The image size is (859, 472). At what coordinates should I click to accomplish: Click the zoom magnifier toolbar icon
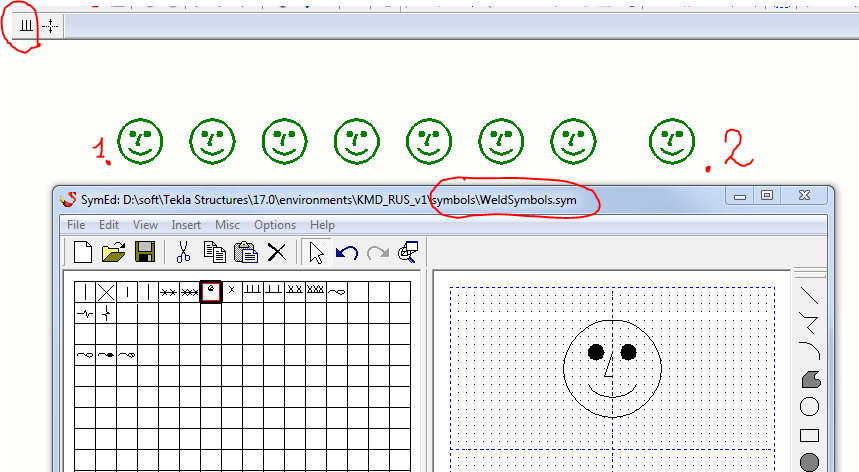tap(408, 252)
